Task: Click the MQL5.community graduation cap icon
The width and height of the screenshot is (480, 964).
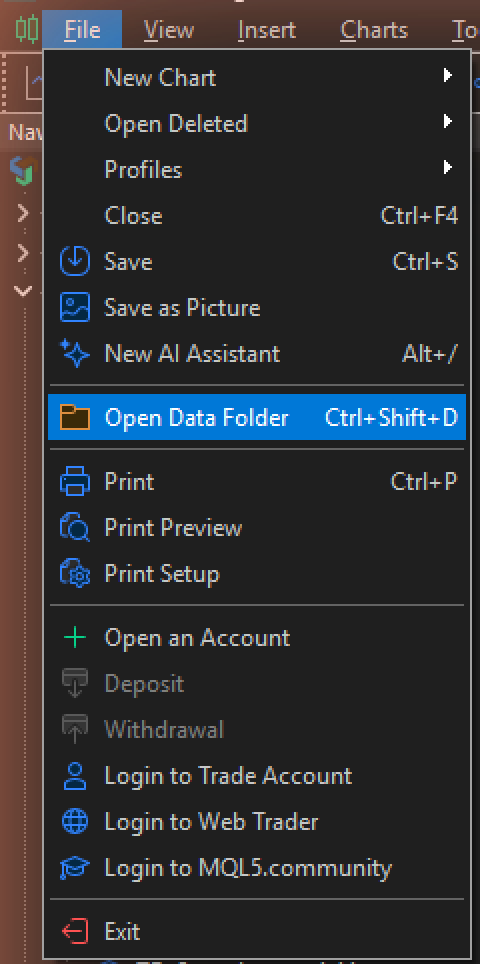Action: click(74, 868)
